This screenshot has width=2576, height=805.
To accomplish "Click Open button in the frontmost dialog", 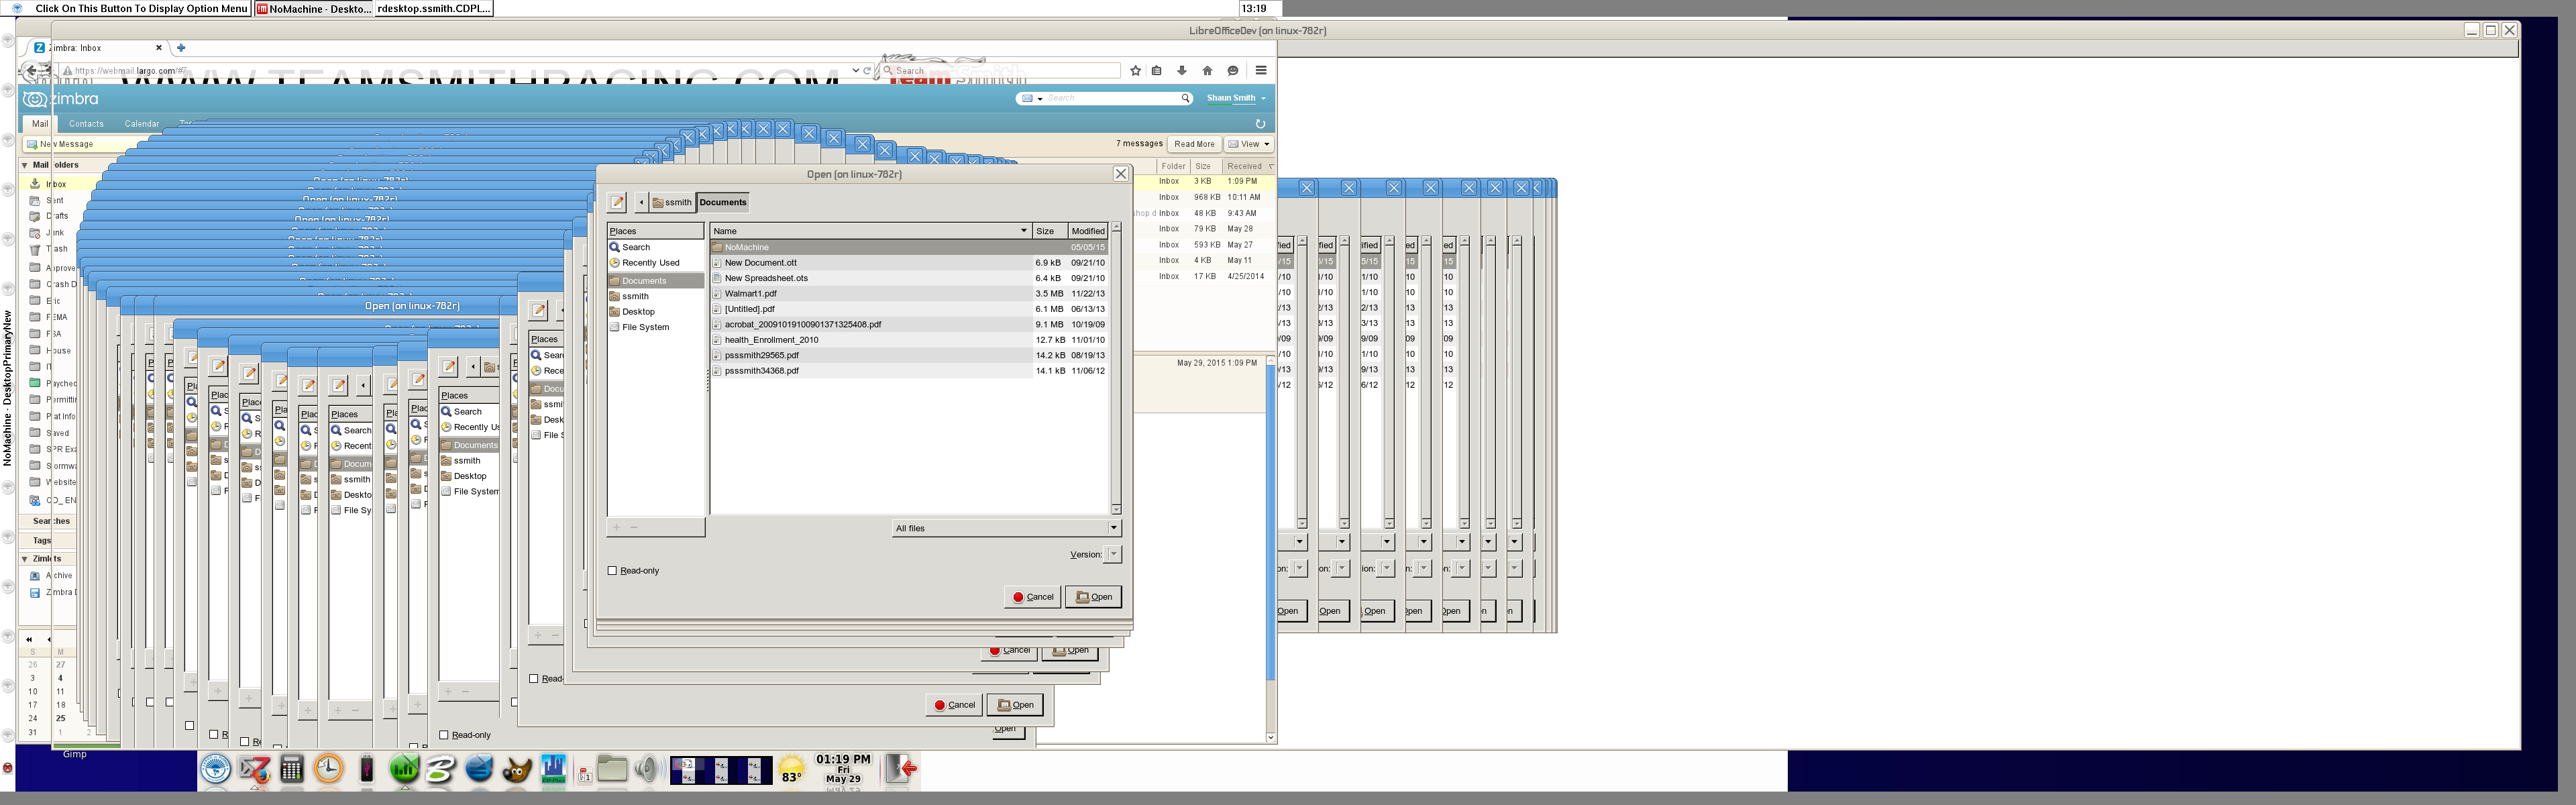I will pos(1094,597).
